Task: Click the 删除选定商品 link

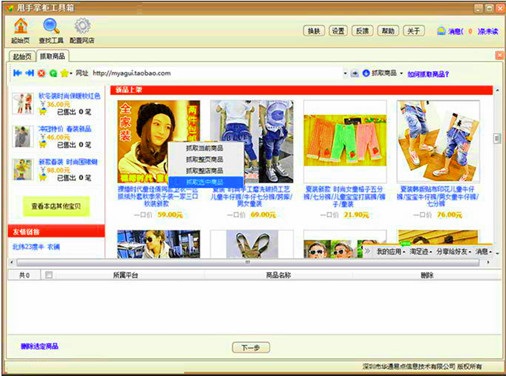Action: 39,346
